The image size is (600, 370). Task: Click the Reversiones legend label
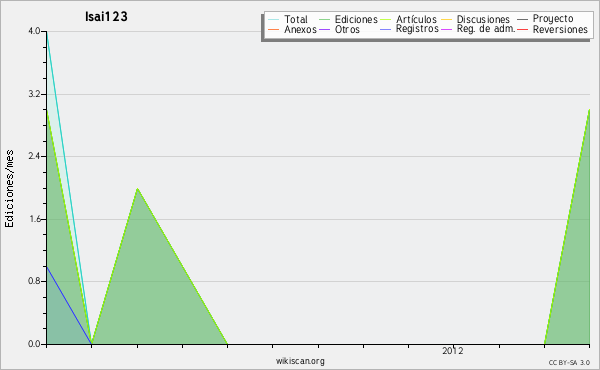point(560,29)
